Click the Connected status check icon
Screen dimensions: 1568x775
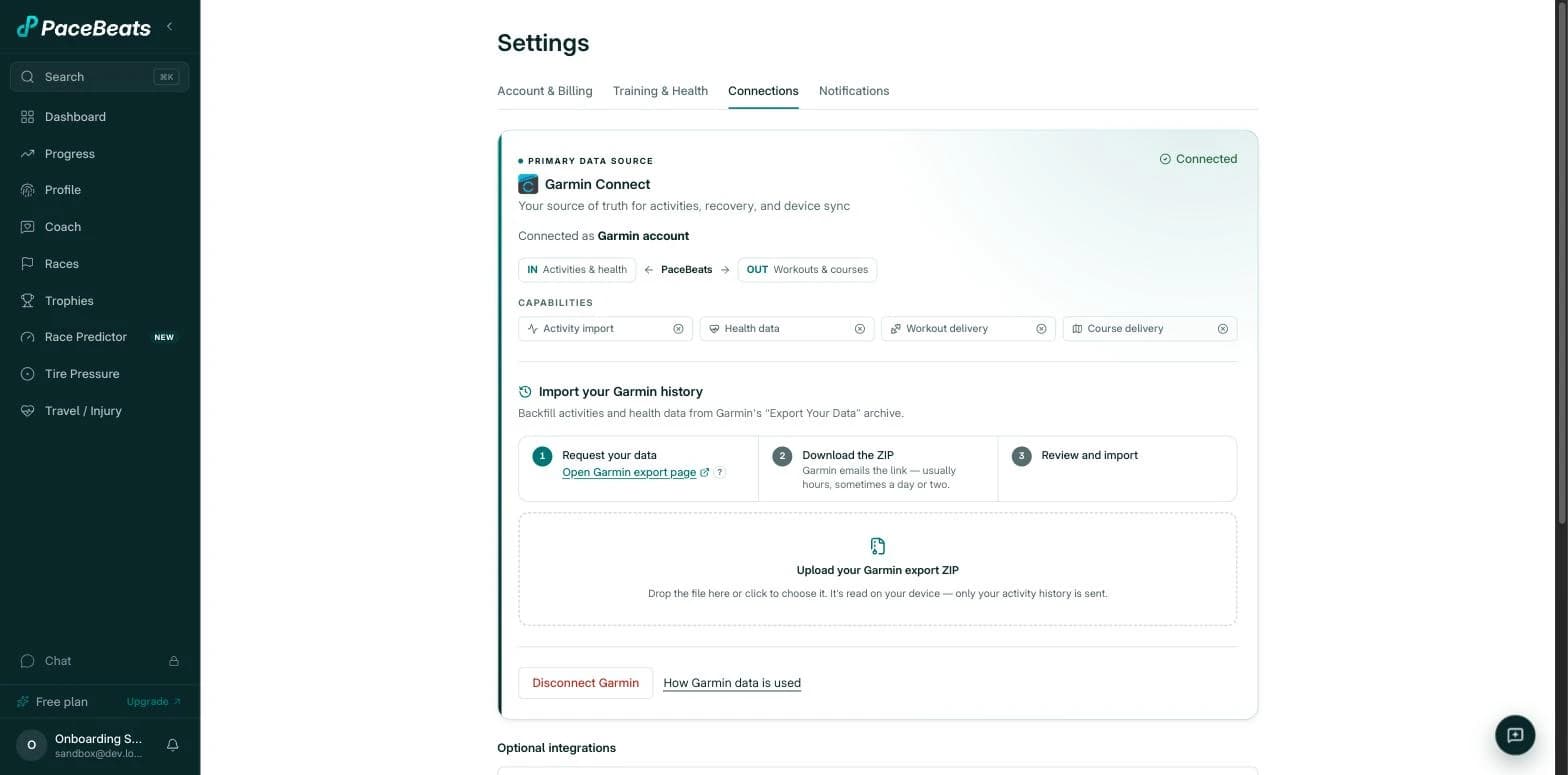pos(1165,159)
